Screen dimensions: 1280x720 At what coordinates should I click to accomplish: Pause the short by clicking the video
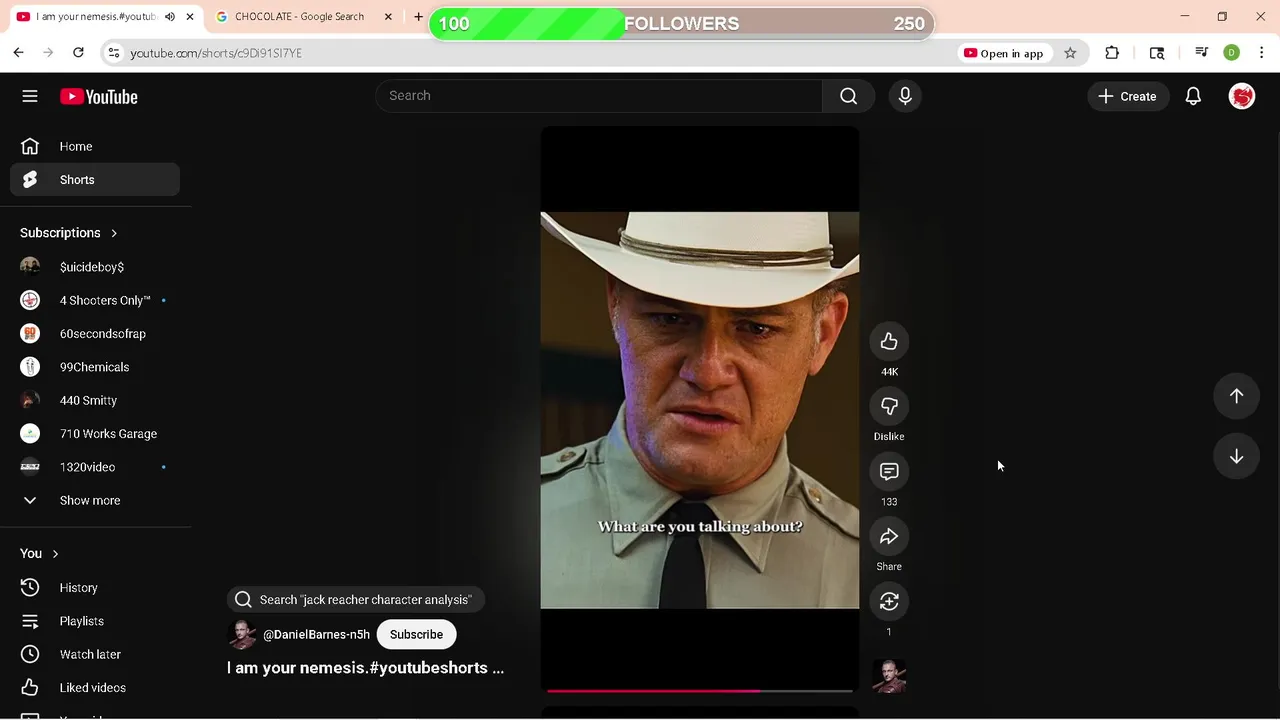click(699, 409)
